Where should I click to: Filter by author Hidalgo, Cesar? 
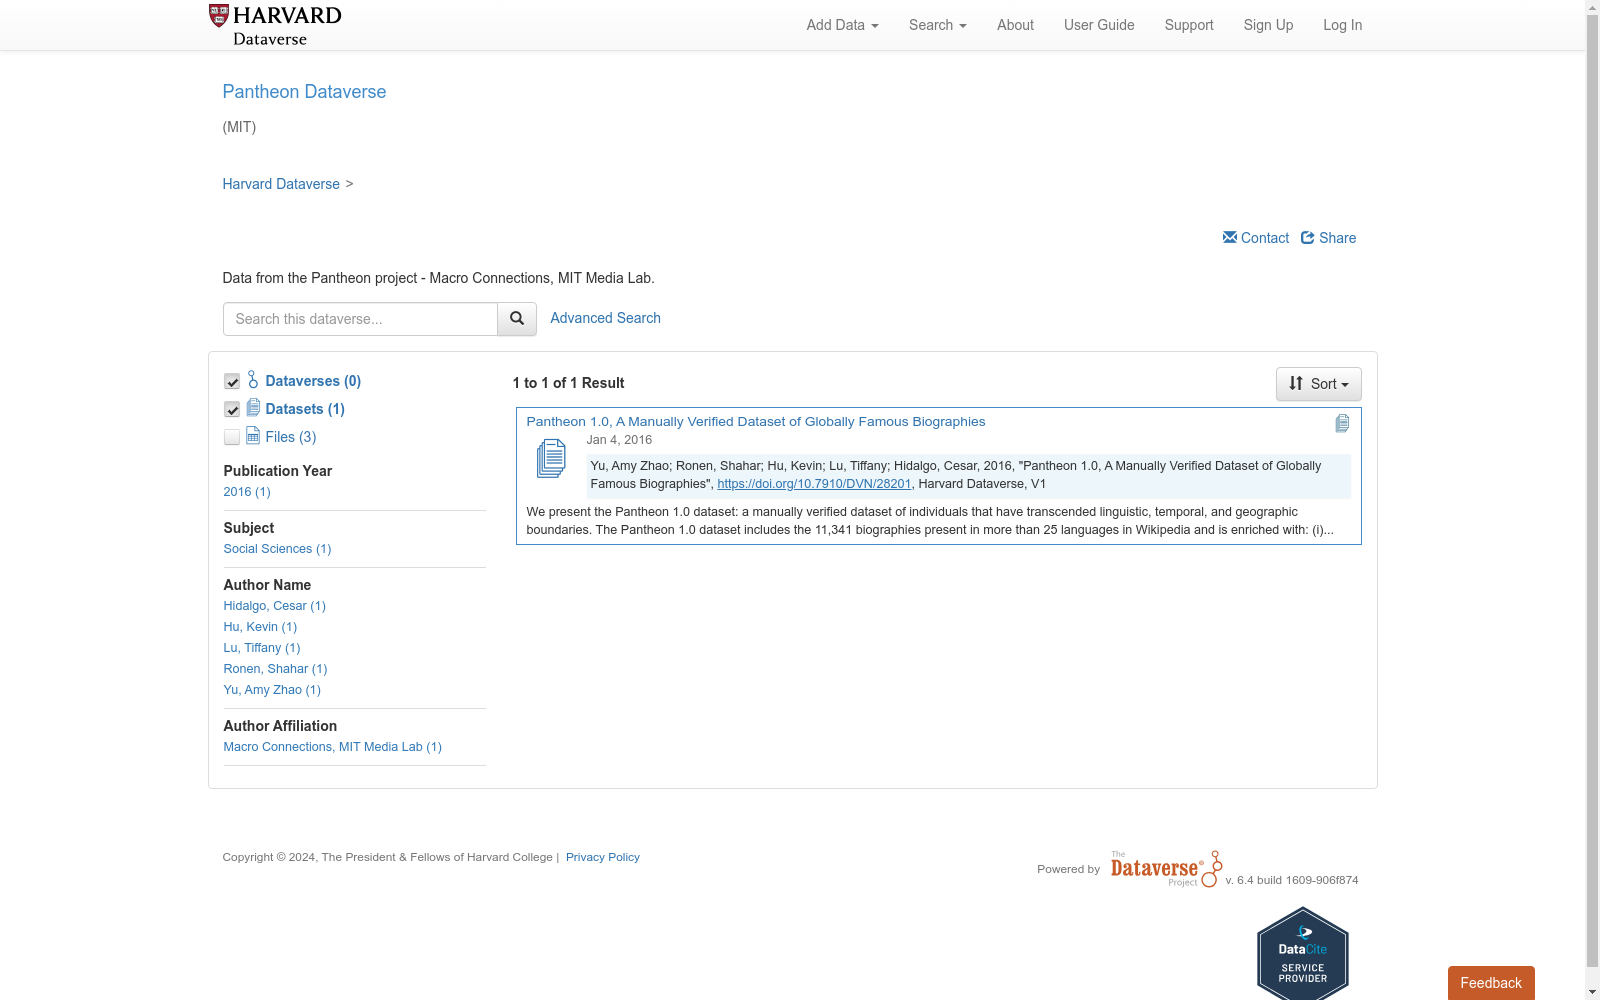275,606
